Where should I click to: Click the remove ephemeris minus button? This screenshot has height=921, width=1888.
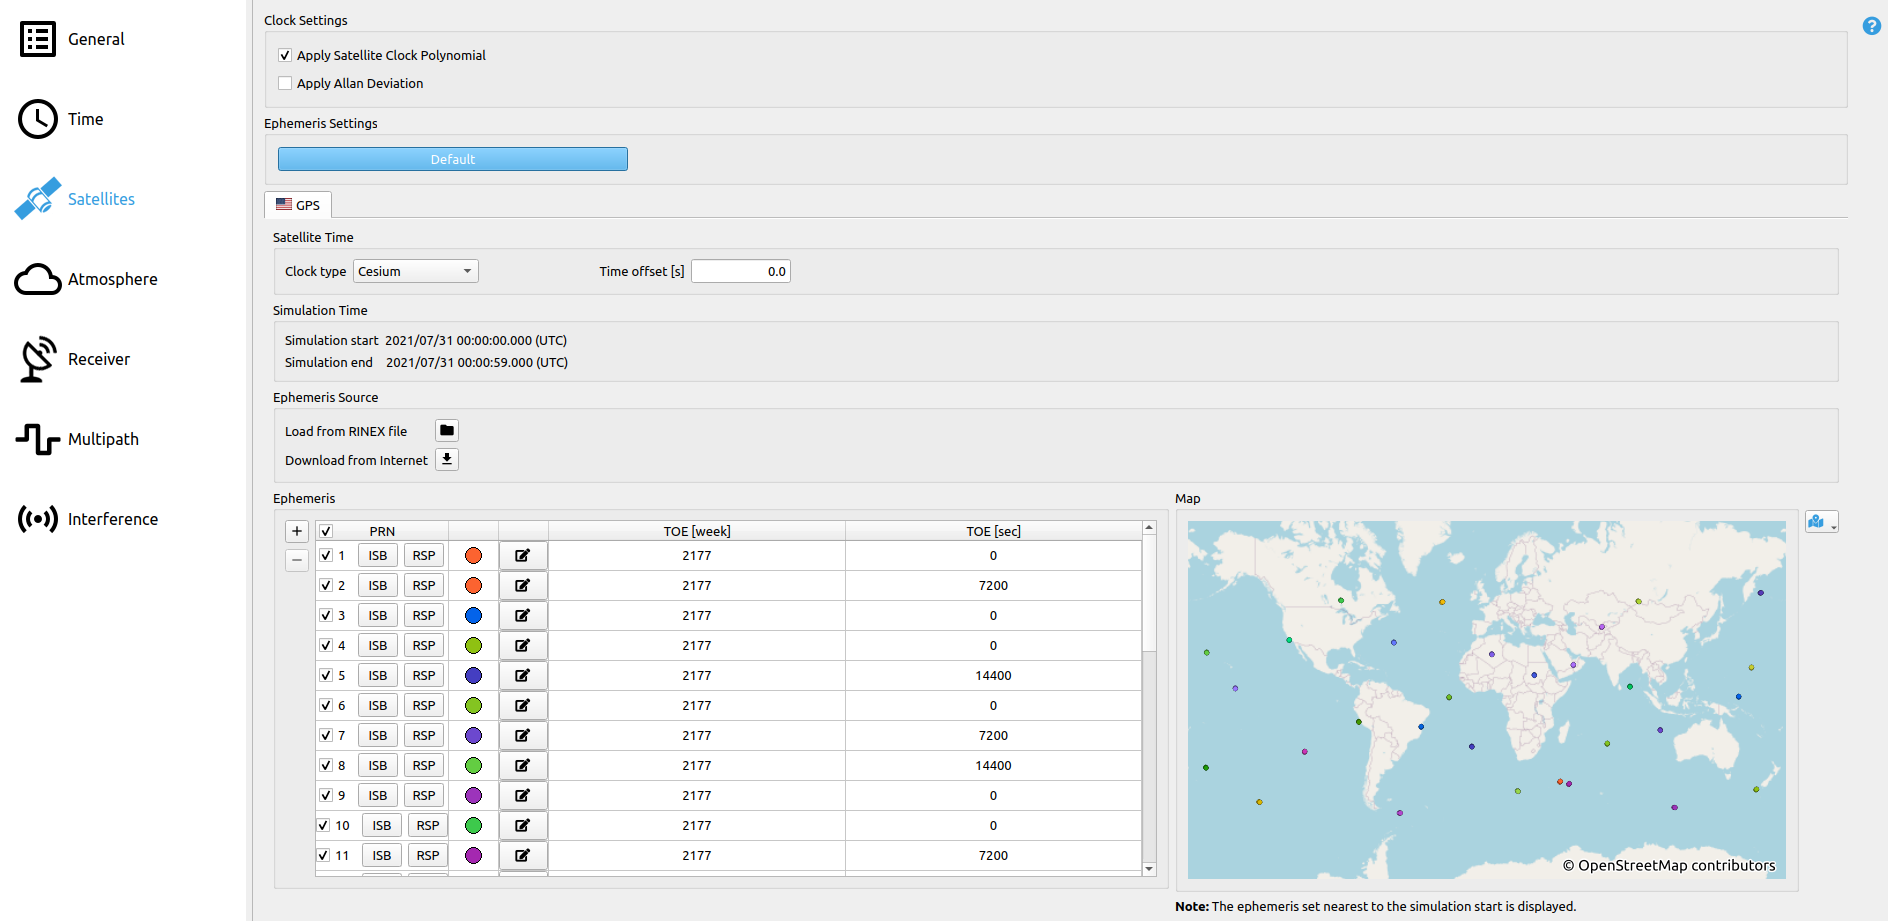297,560
